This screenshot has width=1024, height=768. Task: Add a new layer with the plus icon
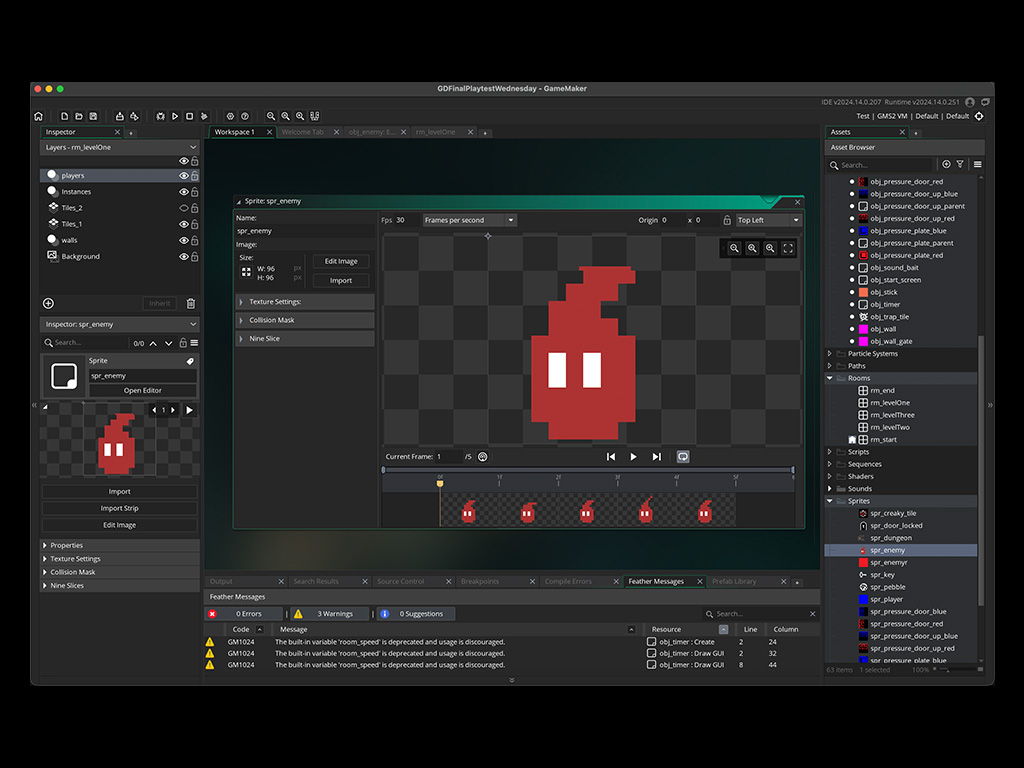[x=48, y=303]
